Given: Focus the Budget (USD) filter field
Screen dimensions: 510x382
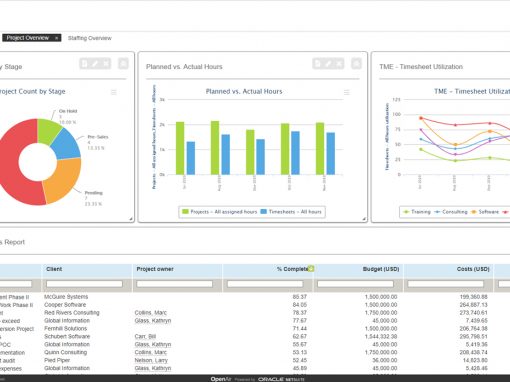Looking at the screenshot, I should click(x=356, y=284).
